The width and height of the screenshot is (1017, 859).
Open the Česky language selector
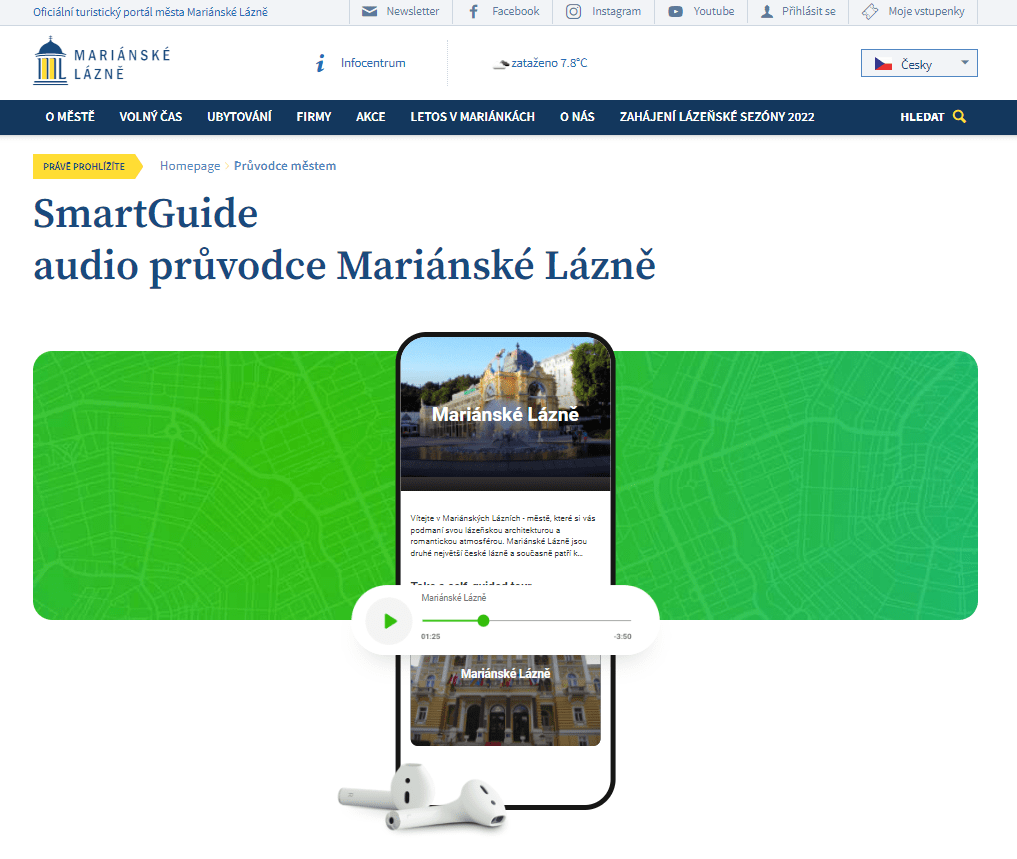pos(917,62)
